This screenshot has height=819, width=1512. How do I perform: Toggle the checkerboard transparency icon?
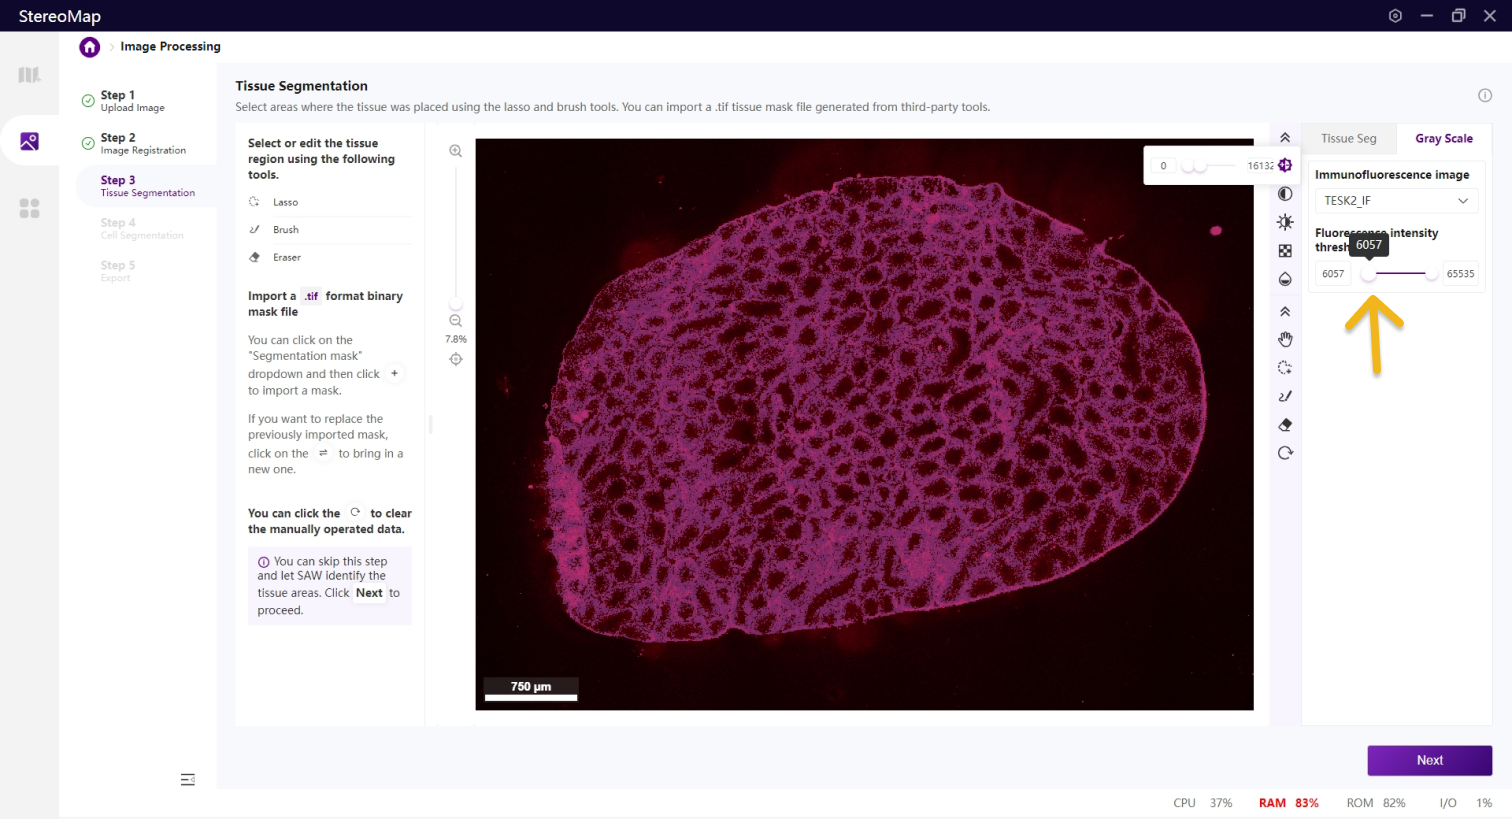[1285, 251]
